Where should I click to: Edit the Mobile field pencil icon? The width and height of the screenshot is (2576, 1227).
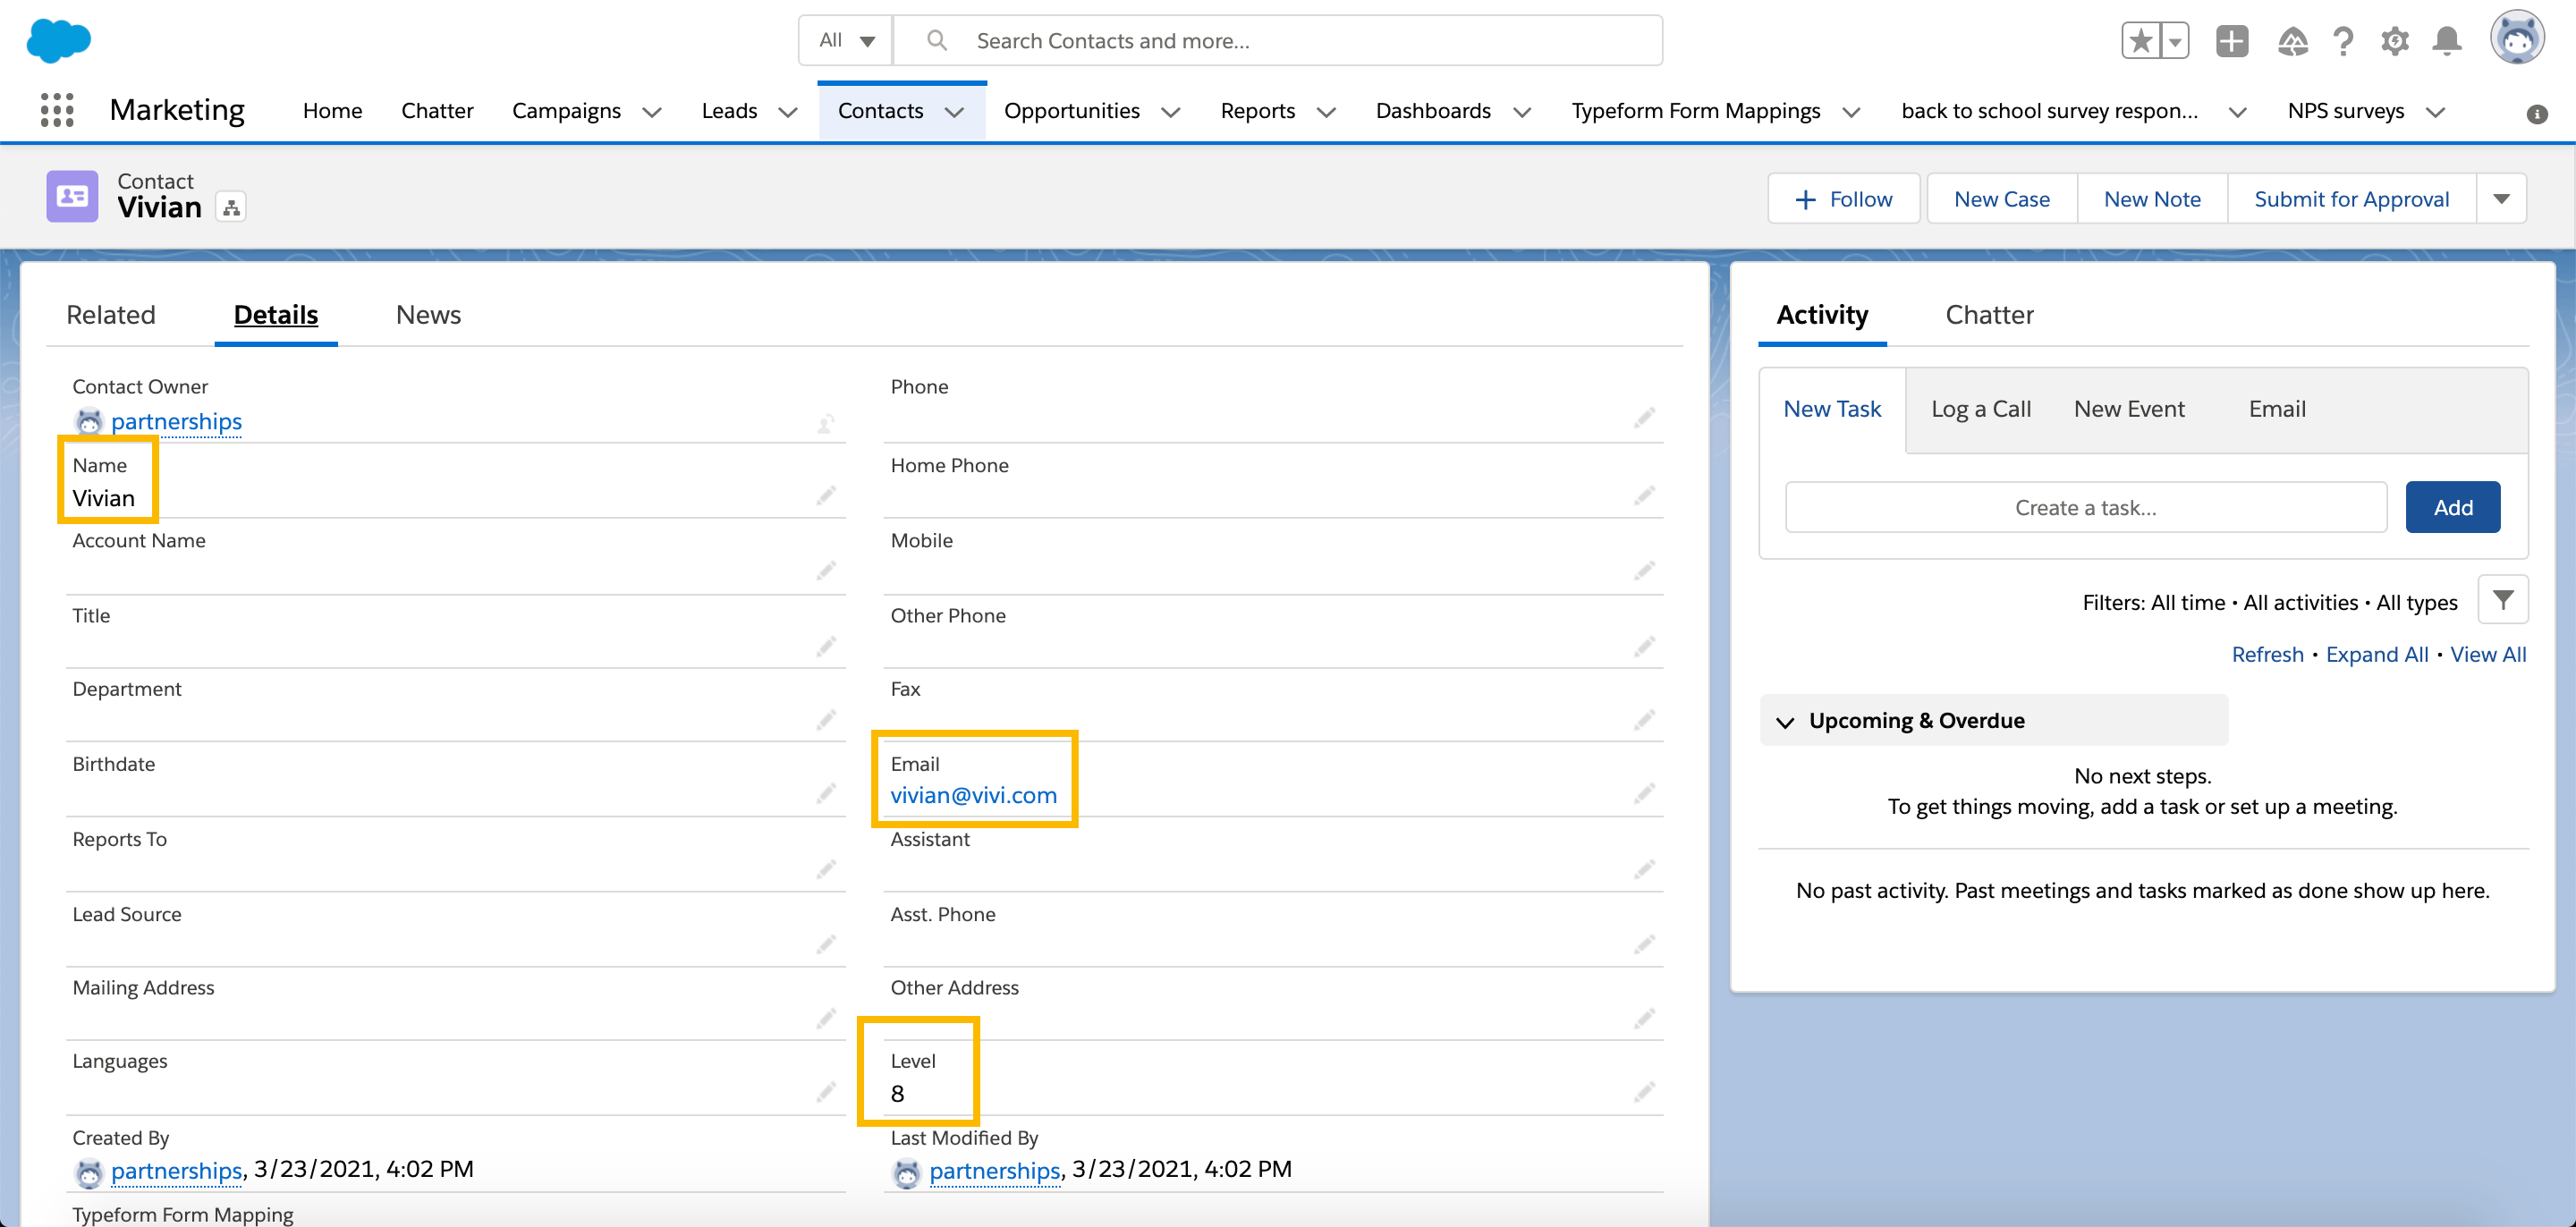pos(1644,570)
